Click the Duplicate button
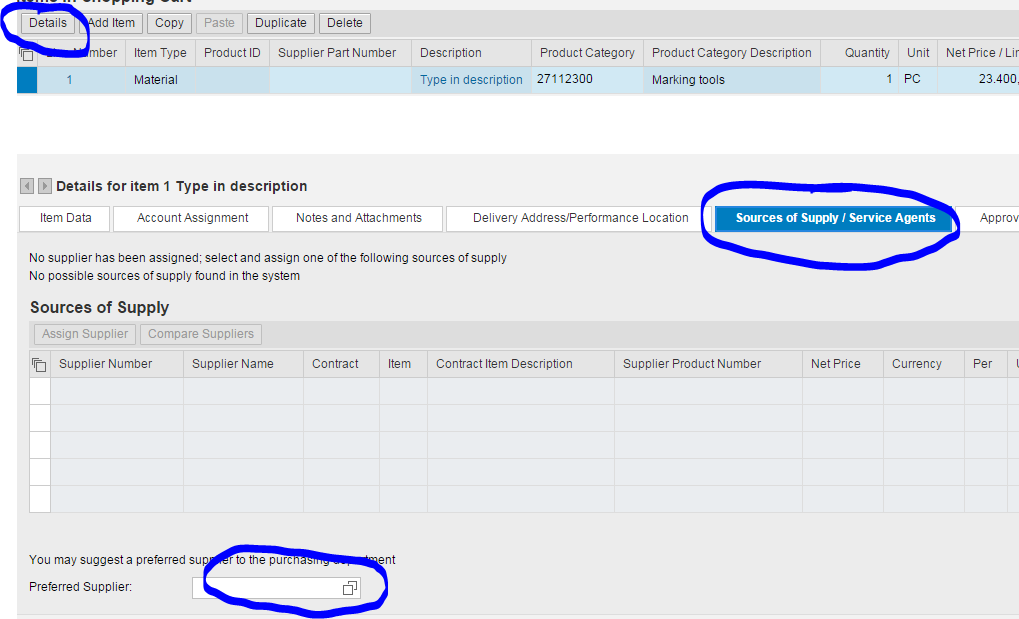 (281, 23)
